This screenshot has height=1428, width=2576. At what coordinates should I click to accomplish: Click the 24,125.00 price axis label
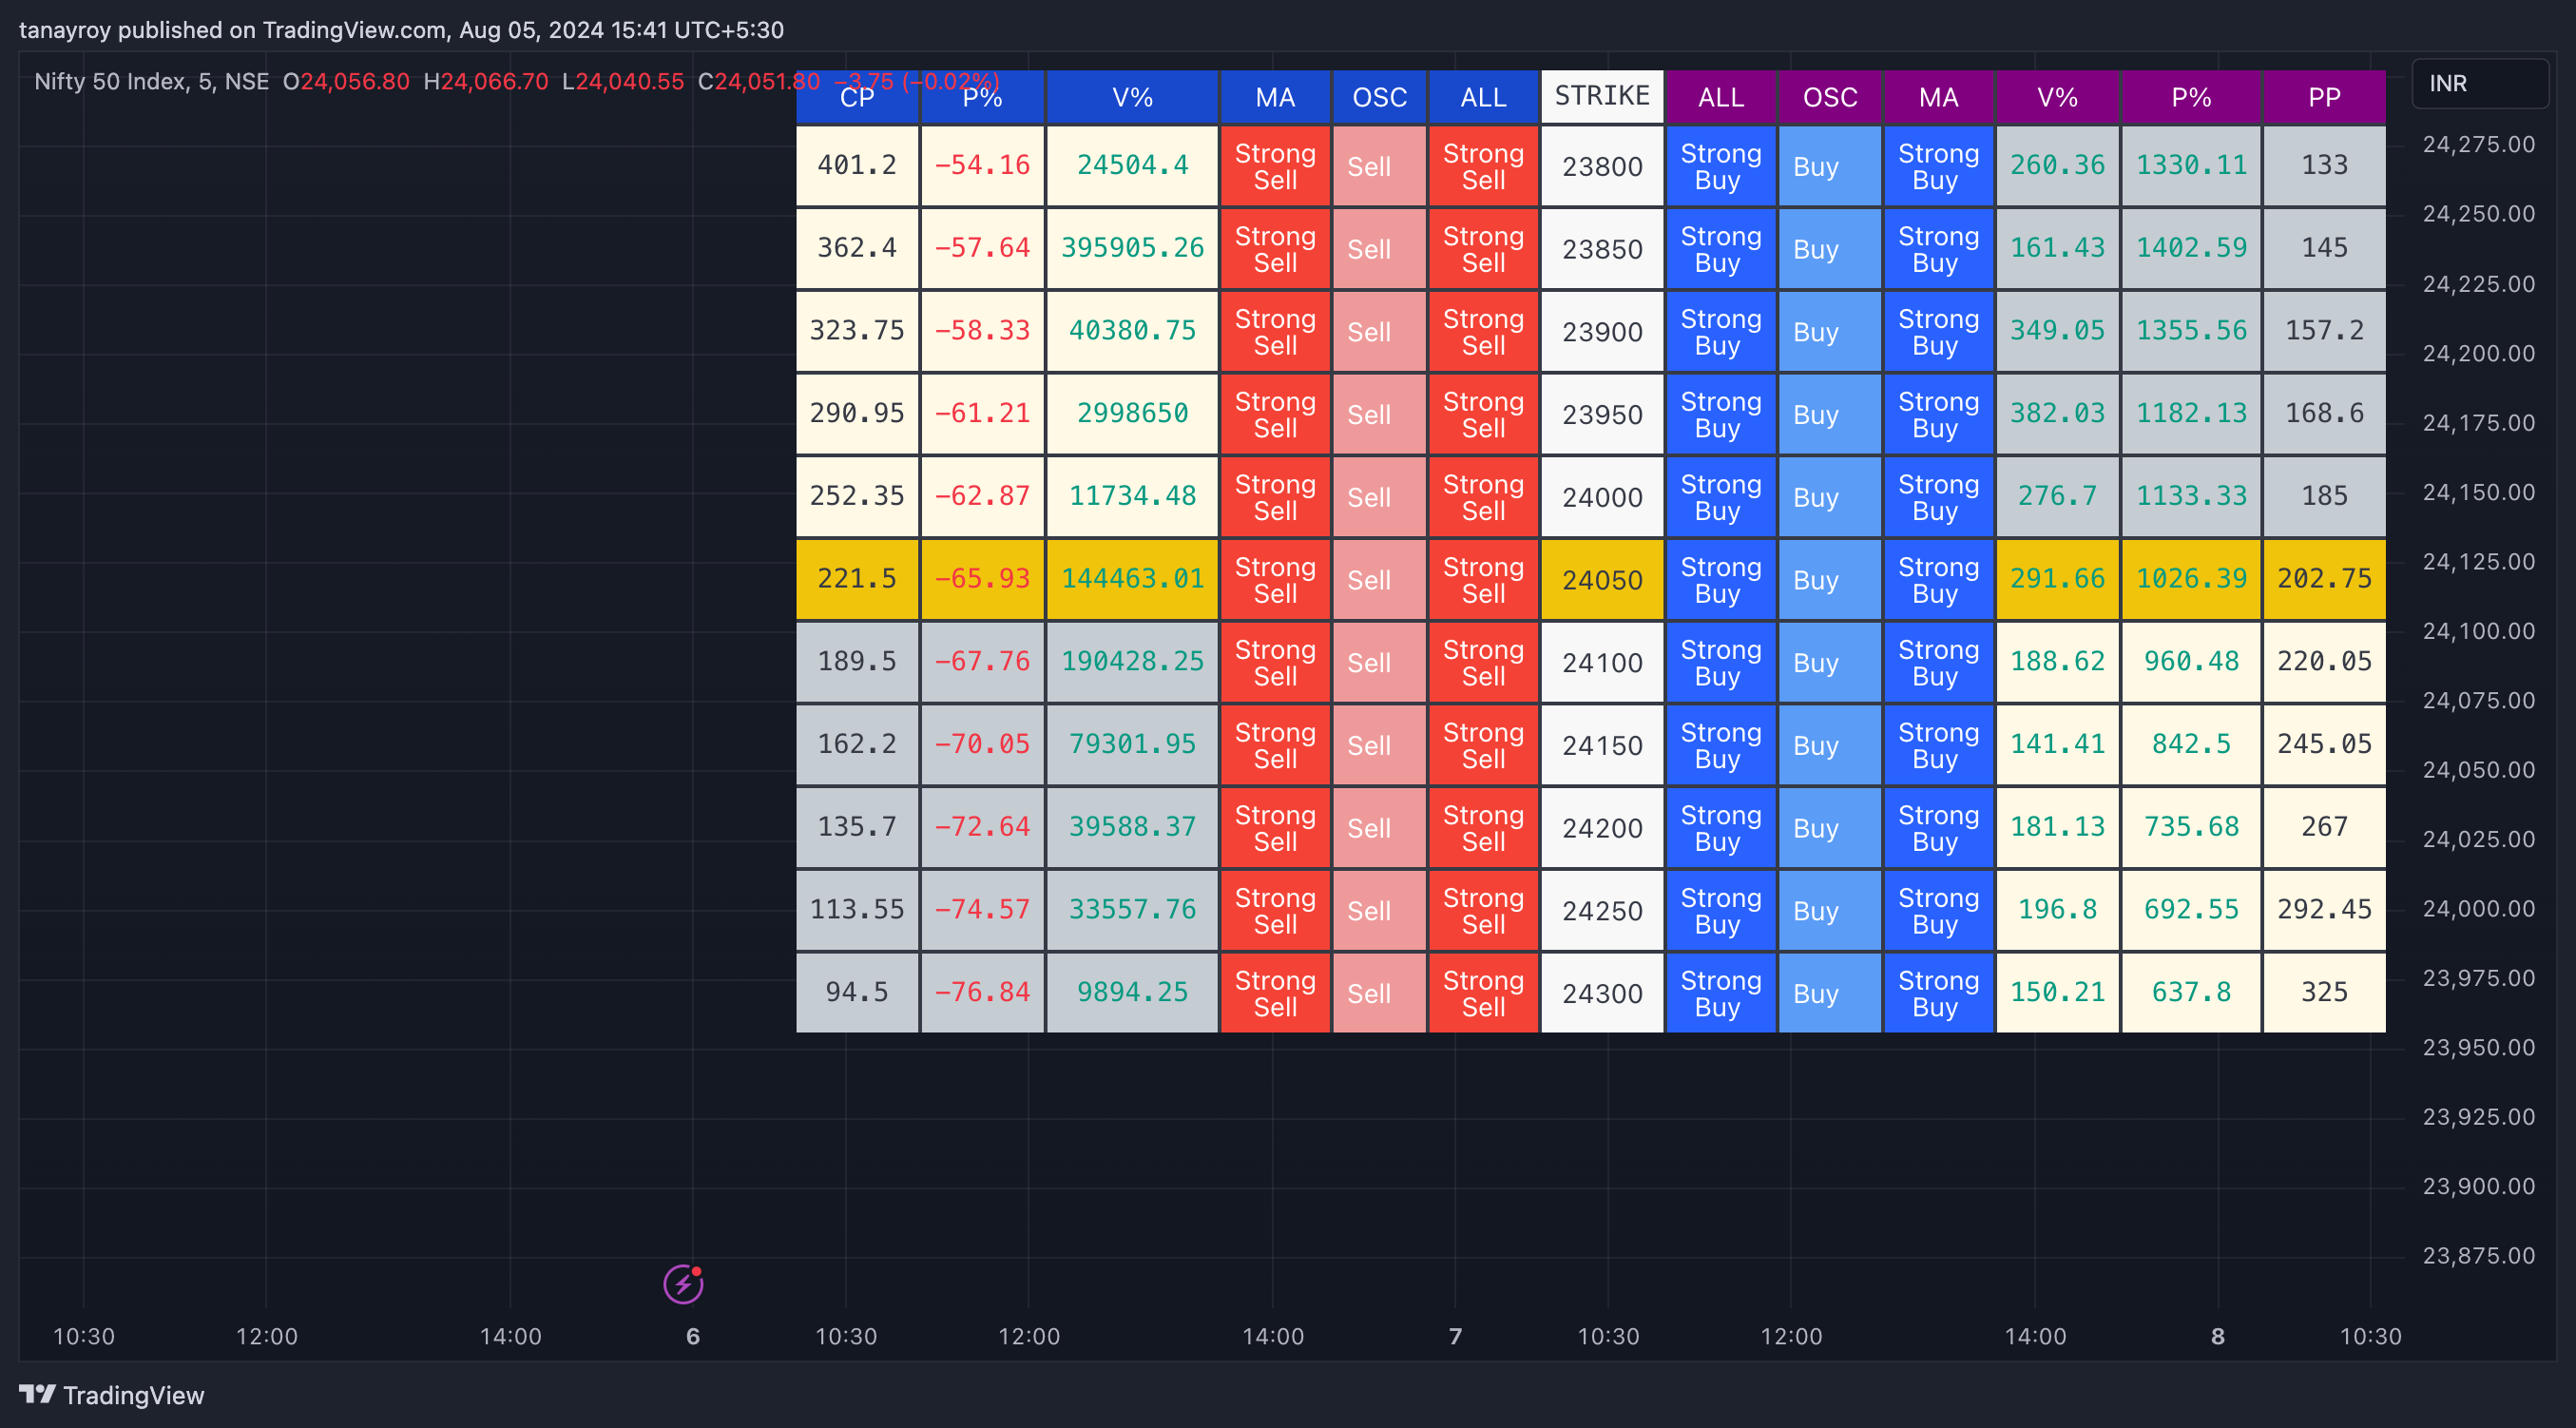point(2479,562)
